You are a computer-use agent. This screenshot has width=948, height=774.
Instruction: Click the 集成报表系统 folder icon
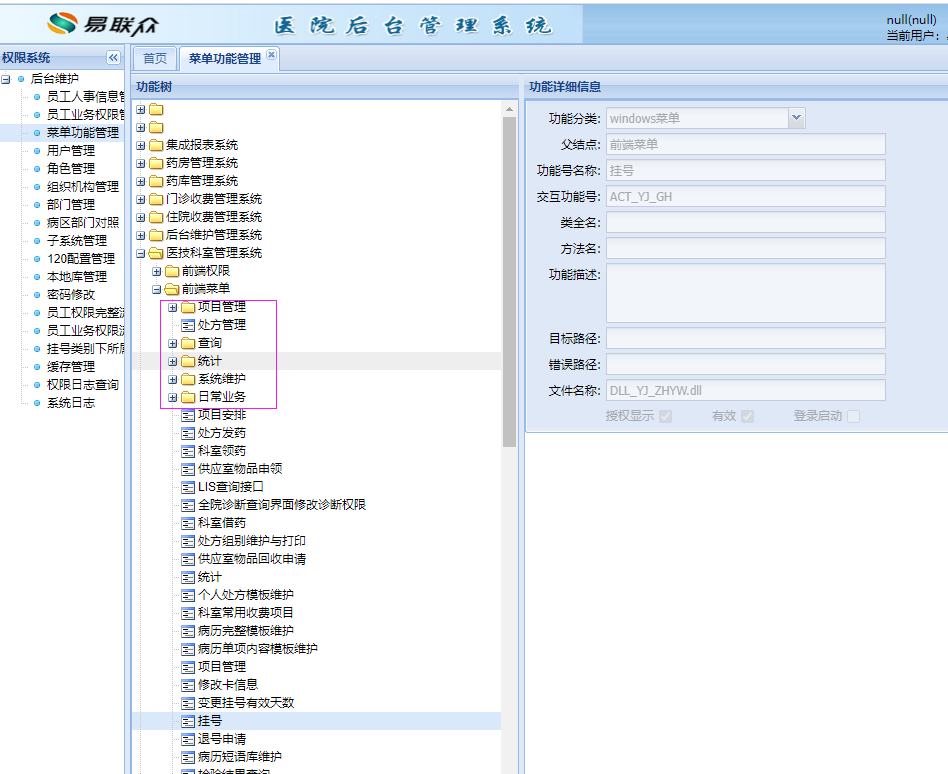click(156, 145)
